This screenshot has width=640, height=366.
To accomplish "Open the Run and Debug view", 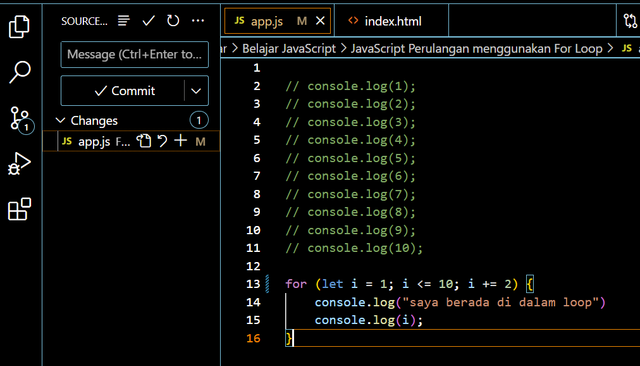I will [19, 164].
